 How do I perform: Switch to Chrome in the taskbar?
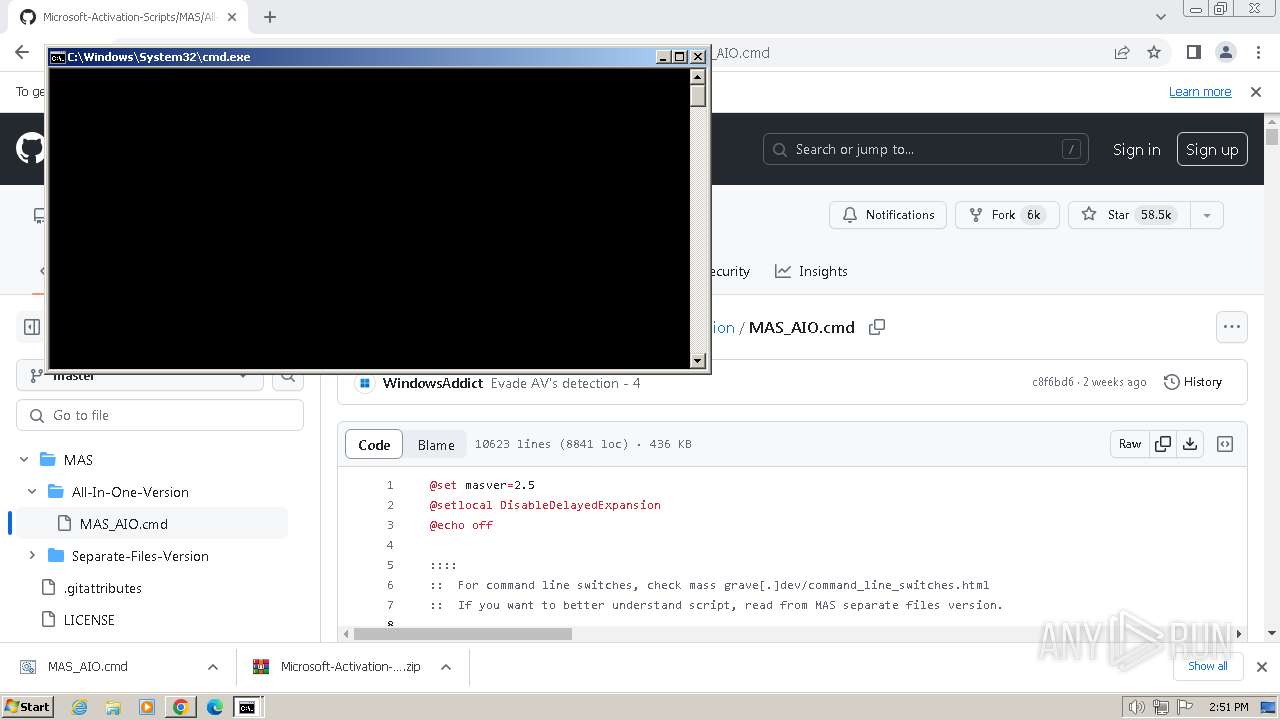point(181,707)
